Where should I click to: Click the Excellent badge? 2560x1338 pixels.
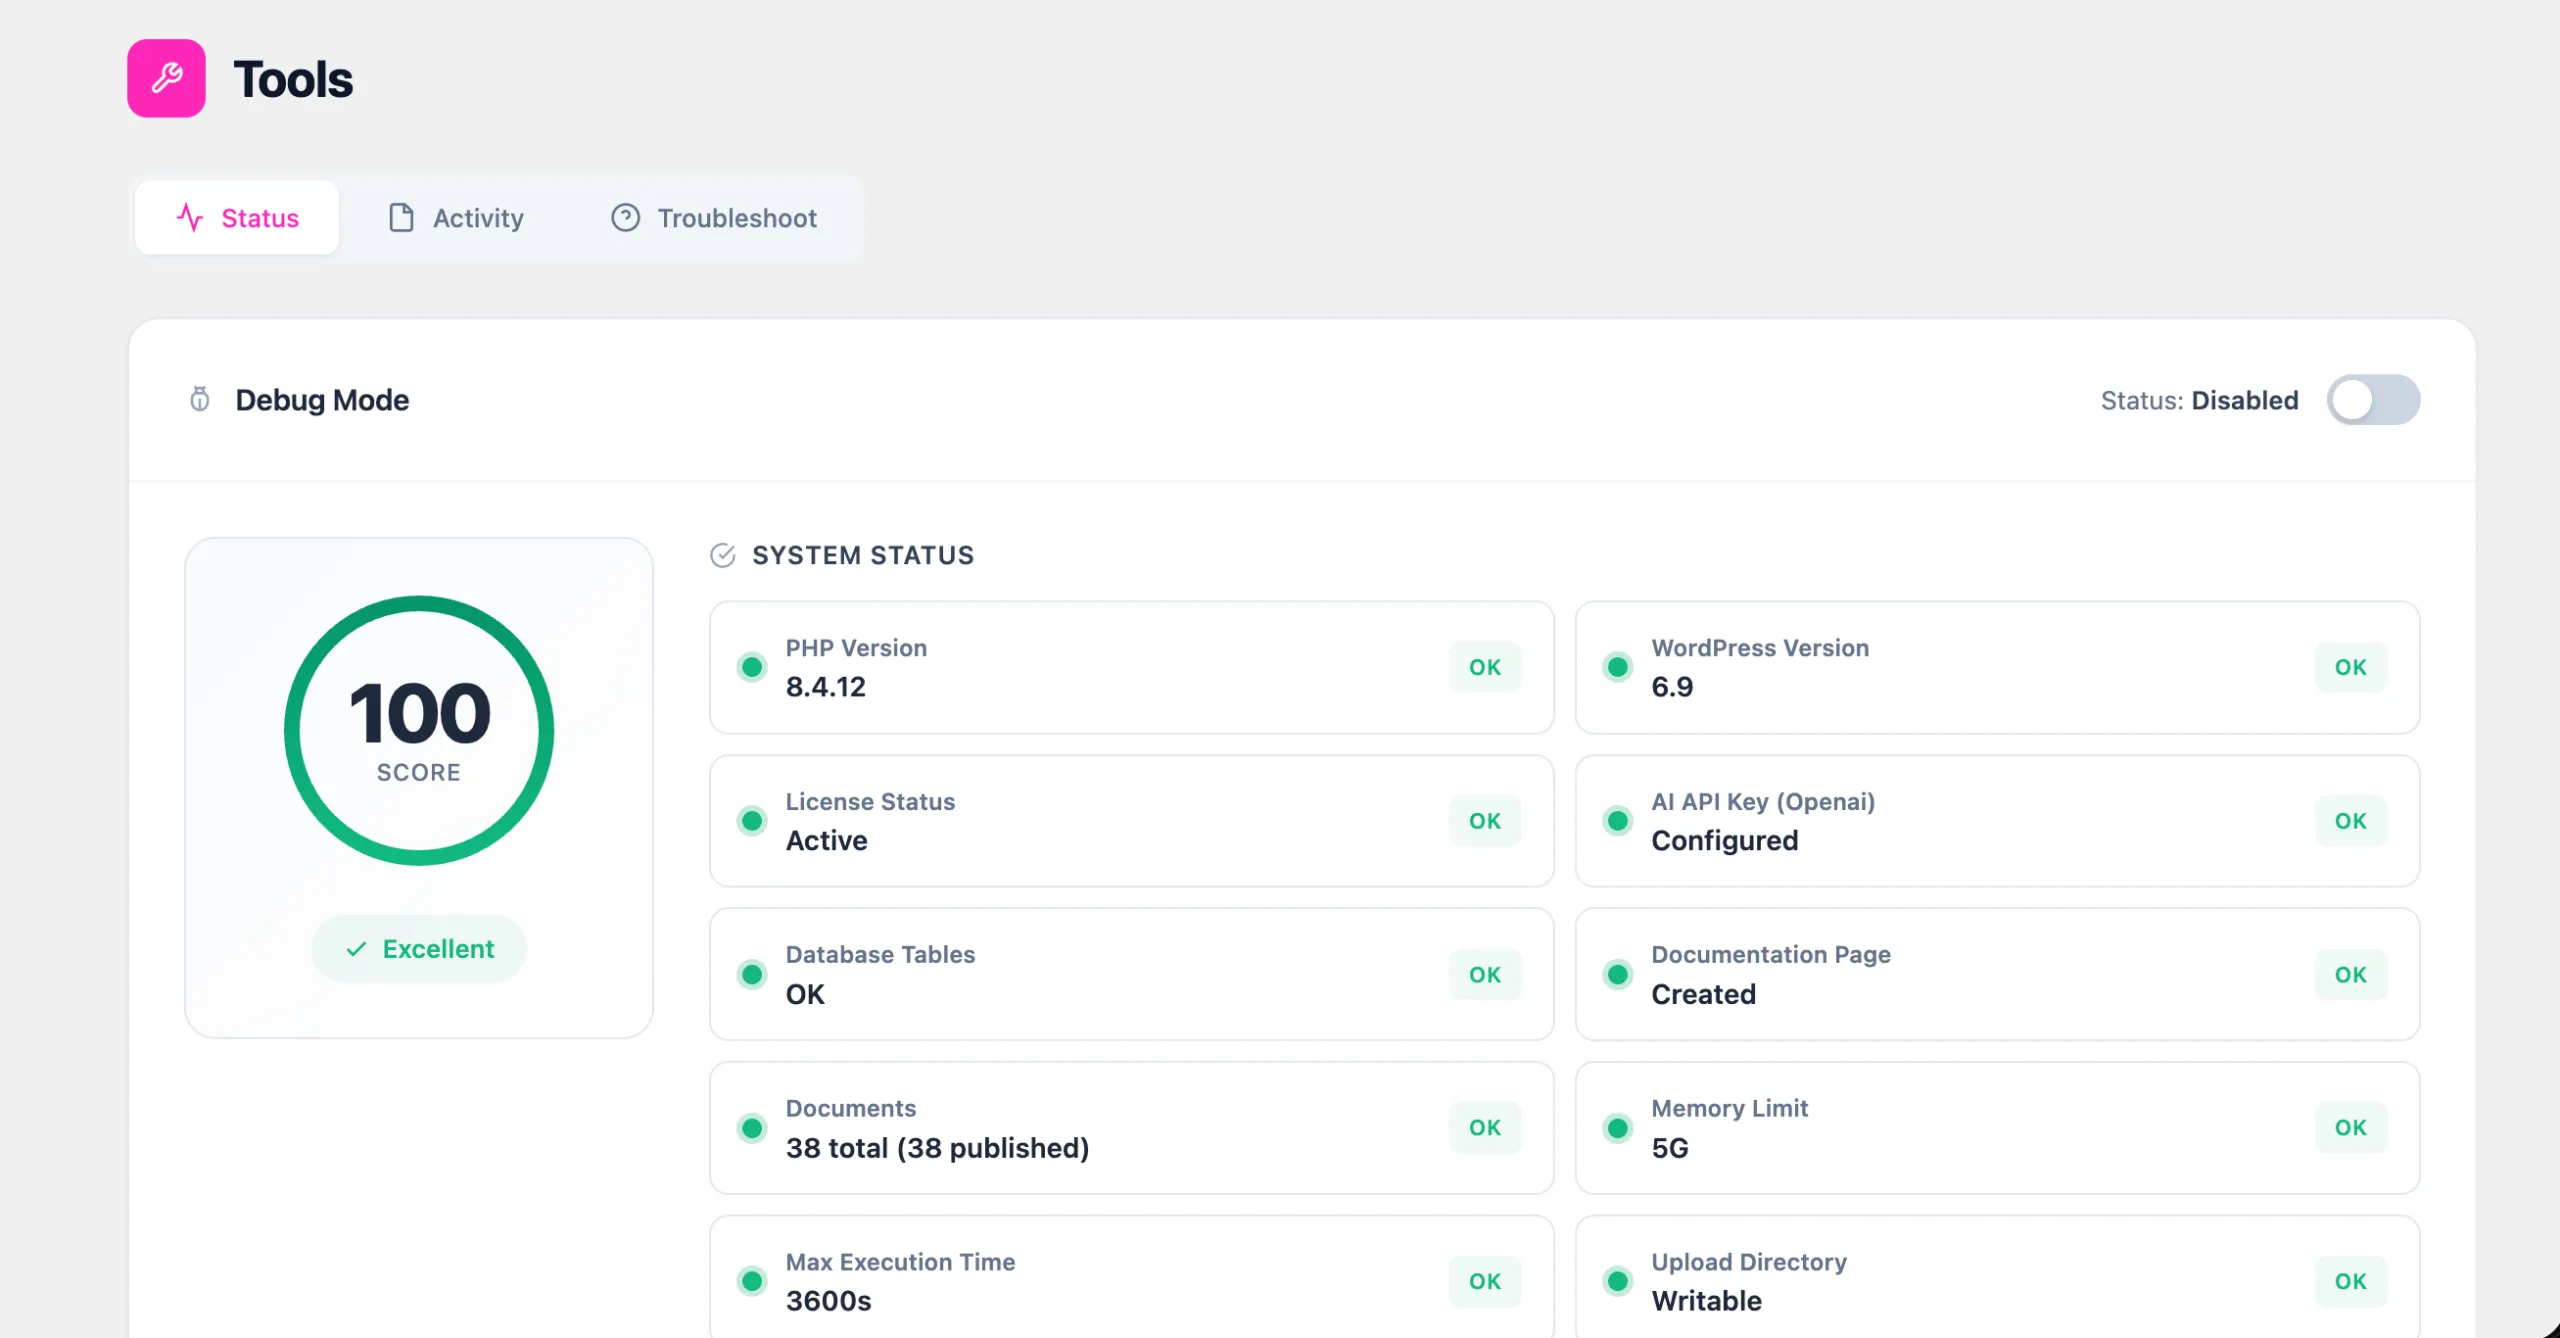418,948
